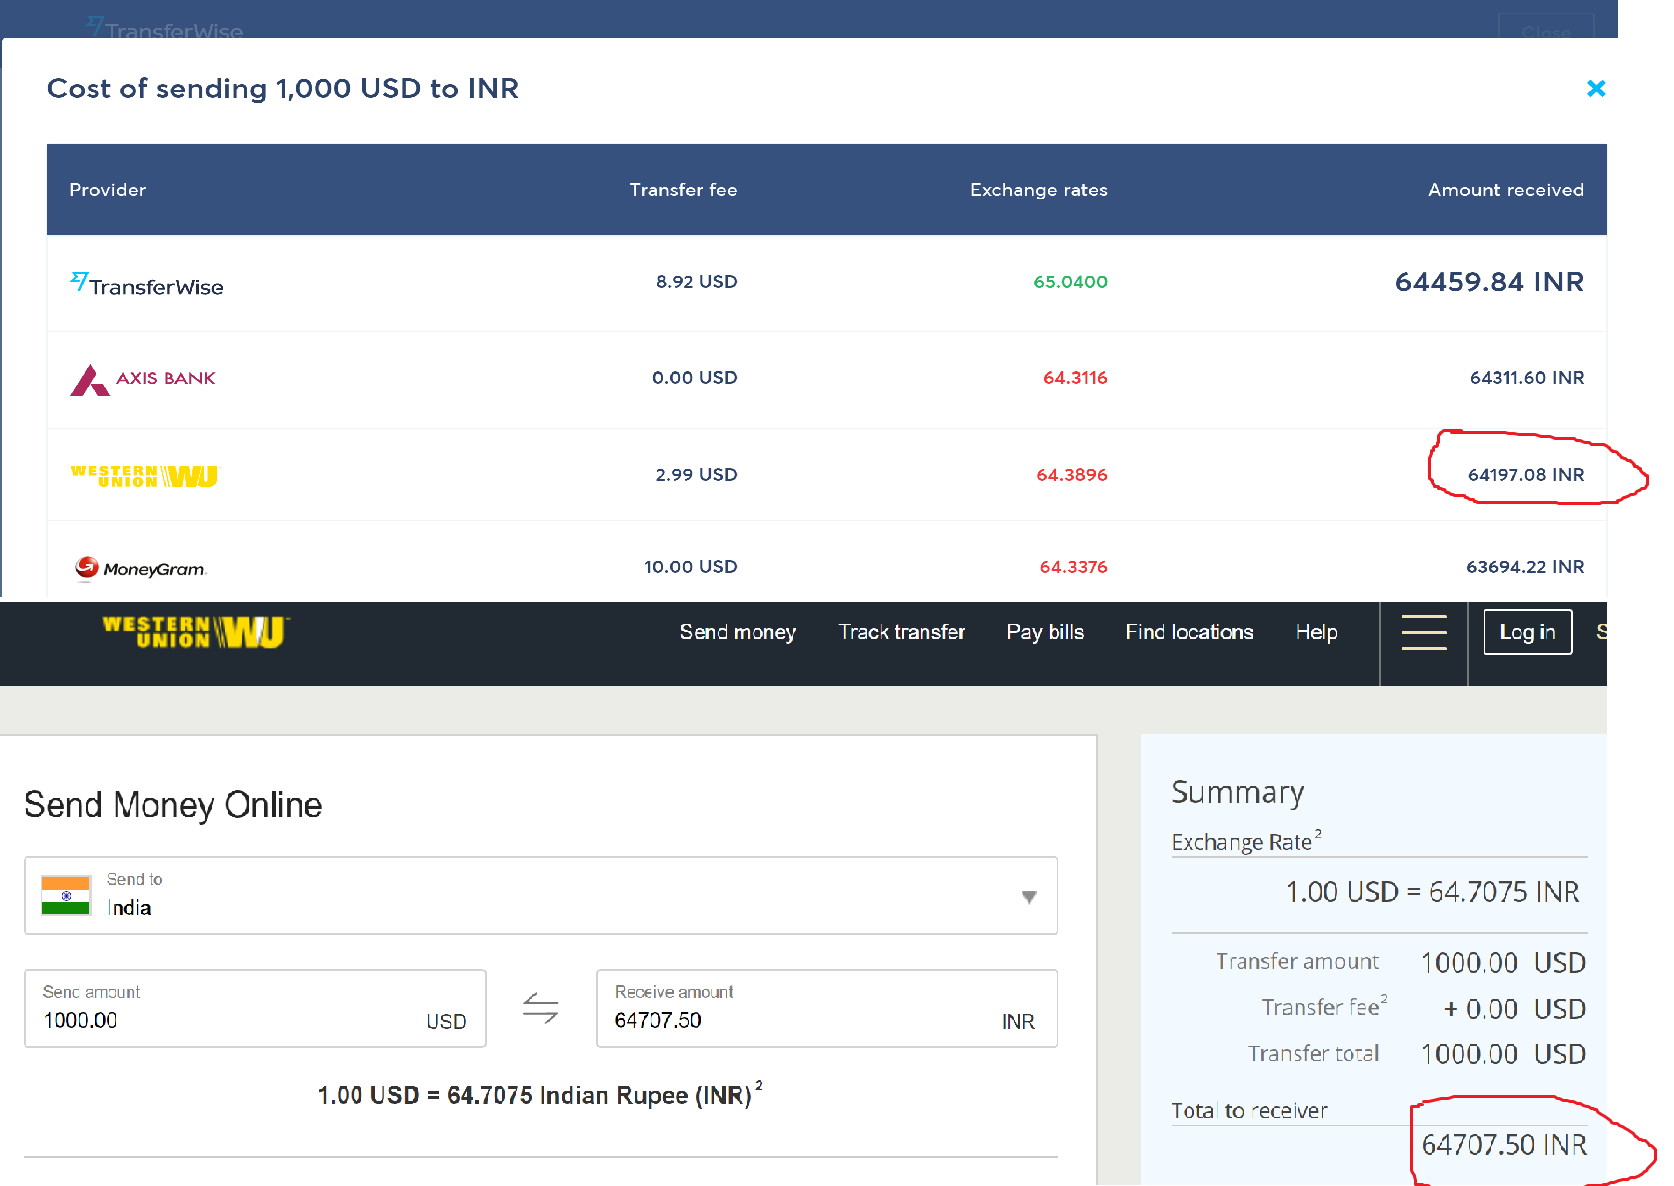Click the TransferWise logo in provider table
Image resolution: width=1674 pixels, height=1186 pixels.
pos(147,284)
